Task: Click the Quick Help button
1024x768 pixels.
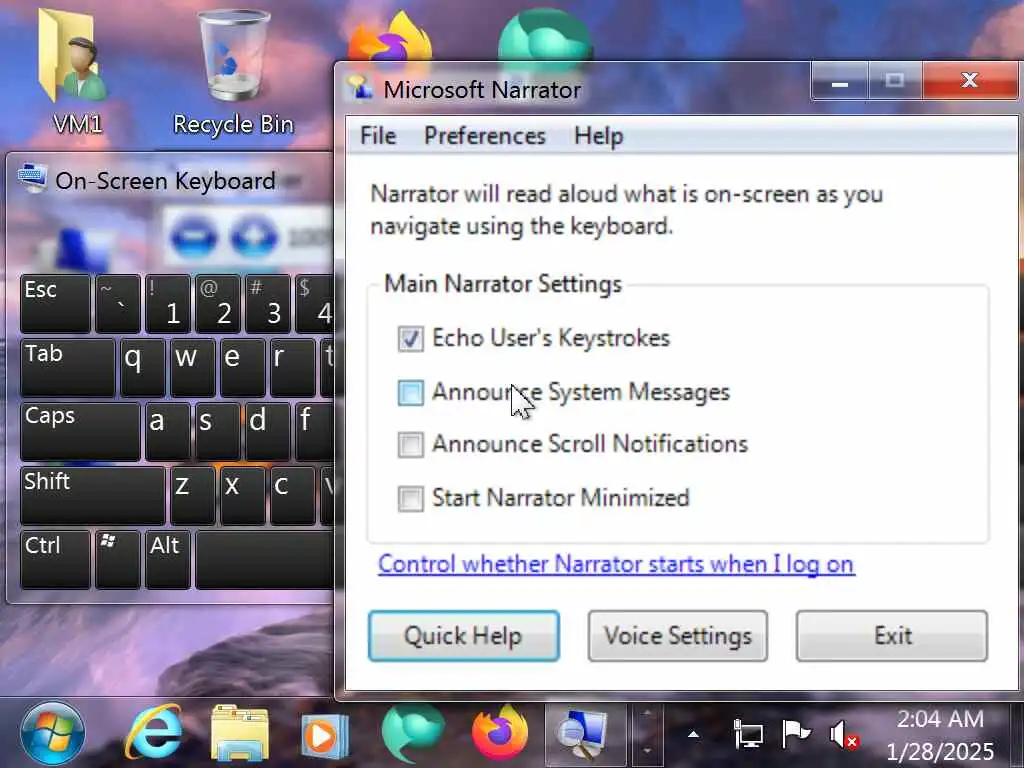Action: click(x=464, y=636)
